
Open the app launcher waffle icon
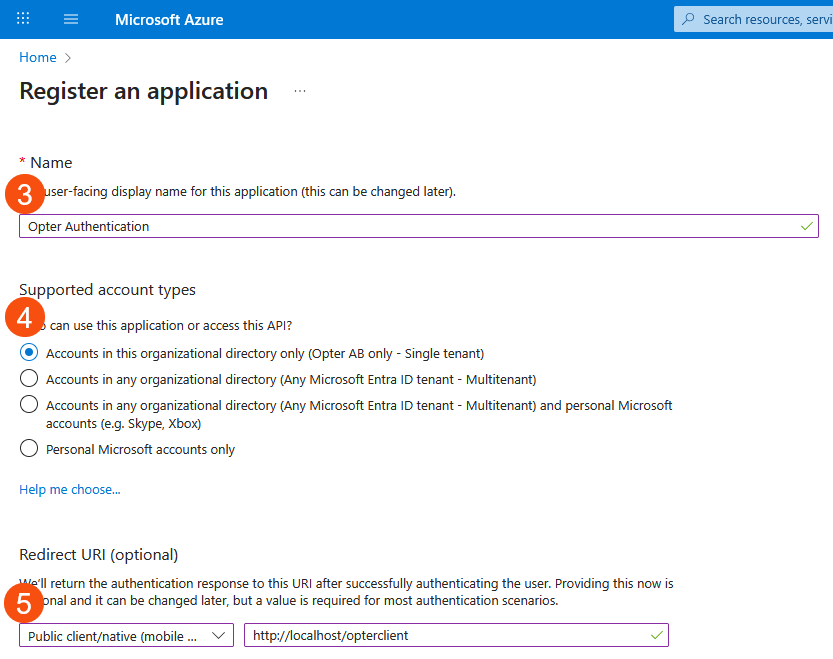pos(23,19)
